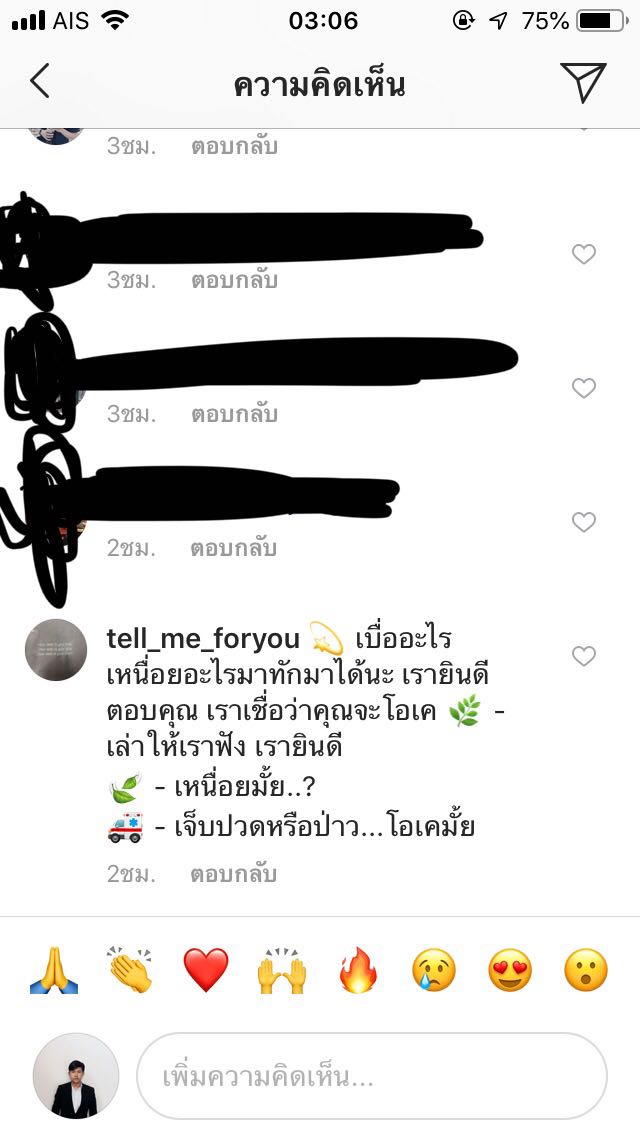Insert the praying hands emoji
640x1136 pixels.
tap(54, 970)
